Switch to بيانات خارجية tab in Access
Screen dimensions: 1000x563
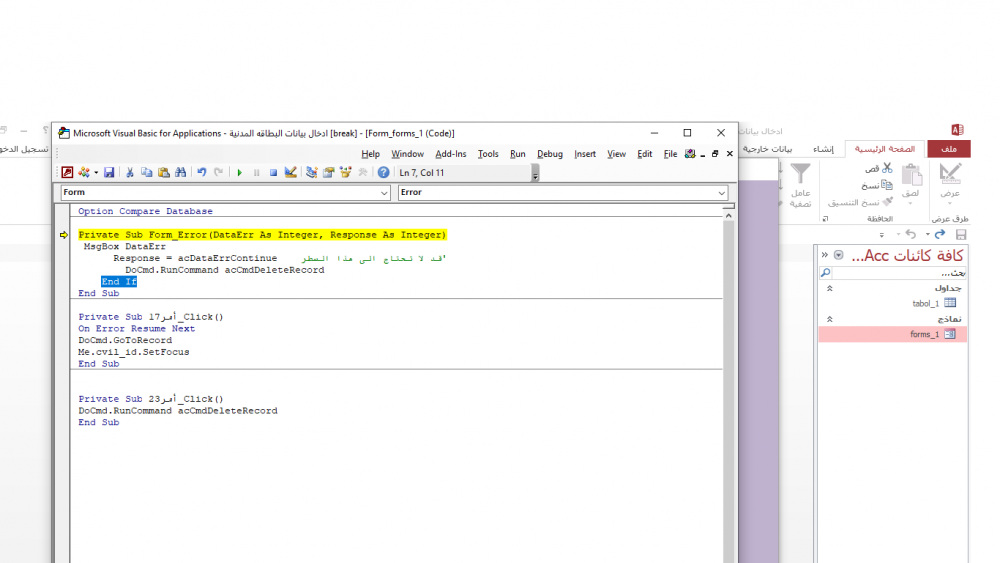click(767, 149)
